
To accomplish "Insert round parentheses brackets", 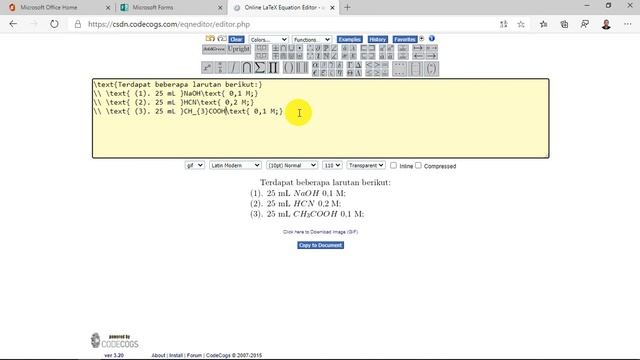I will (x=289, y=67).
